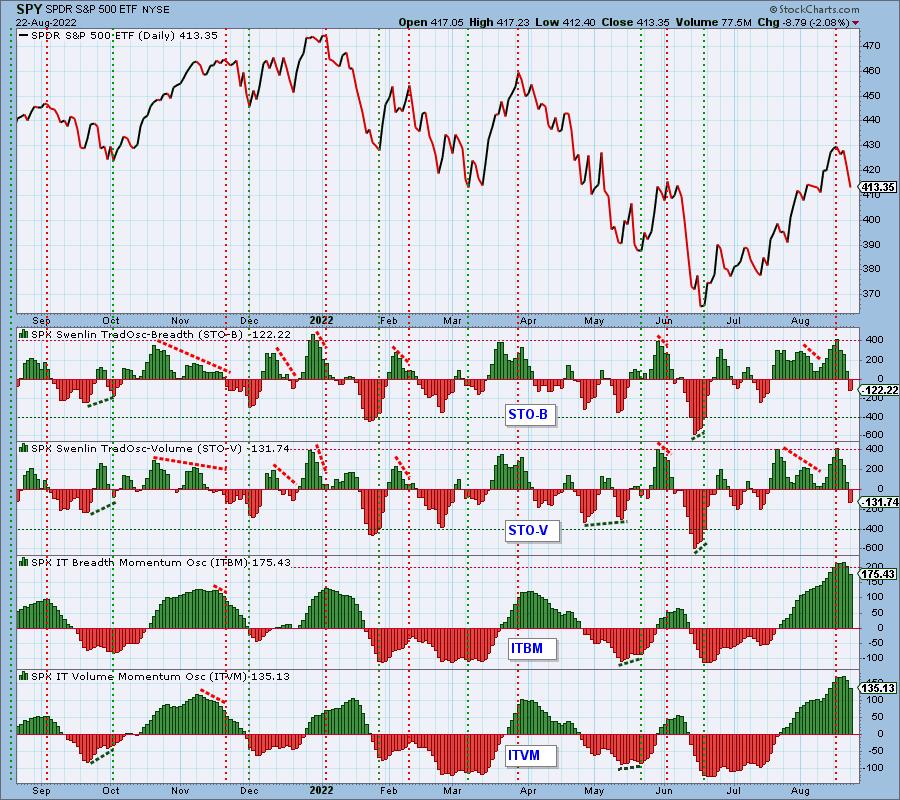
Task: Click the STO-V annotation label box
Action: [x=530, y=530]
